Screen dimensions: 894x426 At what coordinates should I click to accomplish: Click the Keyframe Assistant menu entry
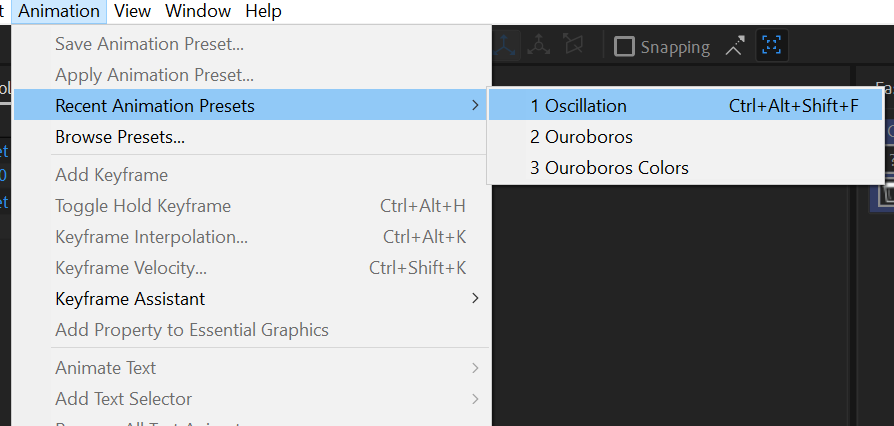click(x=130, y=298)
